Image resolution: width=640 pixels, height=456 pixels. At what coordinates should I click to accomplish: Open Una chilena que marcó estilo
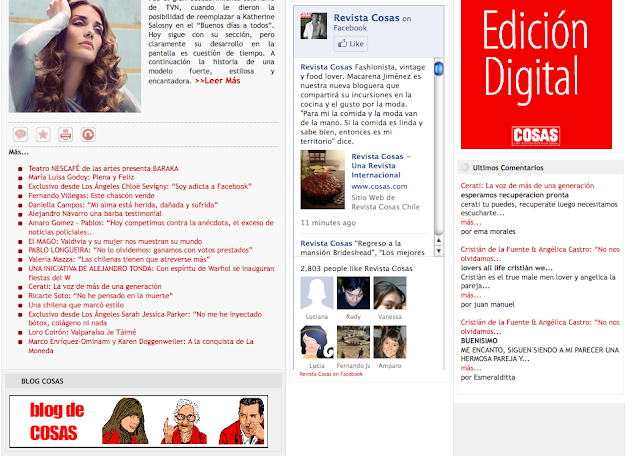point(76,305)
